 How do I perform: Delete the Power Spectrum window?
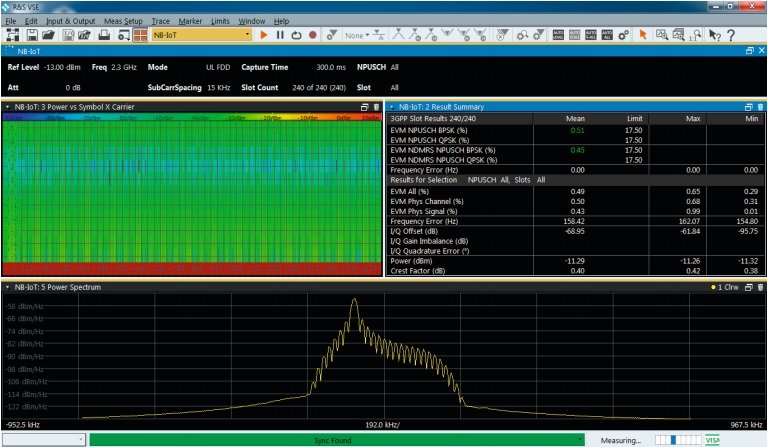tap(760, 287)
